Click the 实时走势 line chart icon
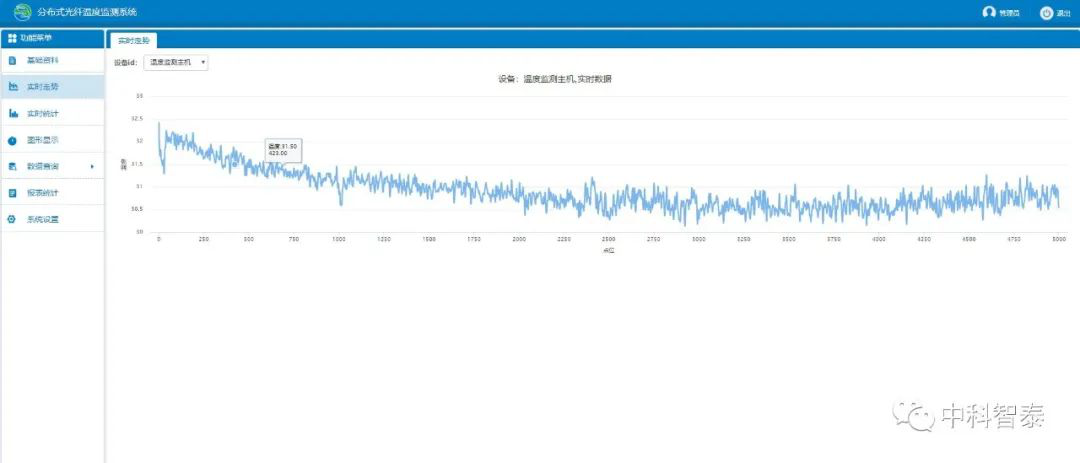 coord(12,87)
